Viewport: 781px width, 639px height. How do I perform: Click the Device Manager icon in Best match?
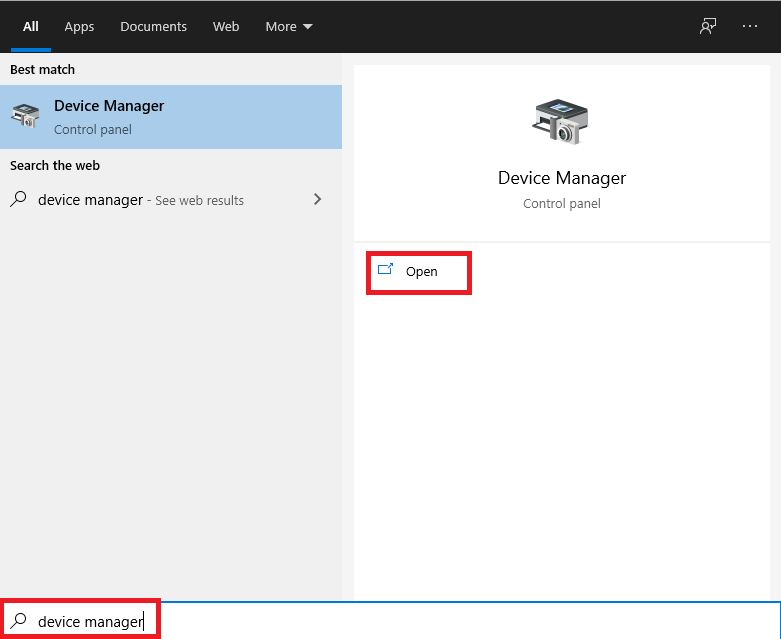[x=25, y=117]
